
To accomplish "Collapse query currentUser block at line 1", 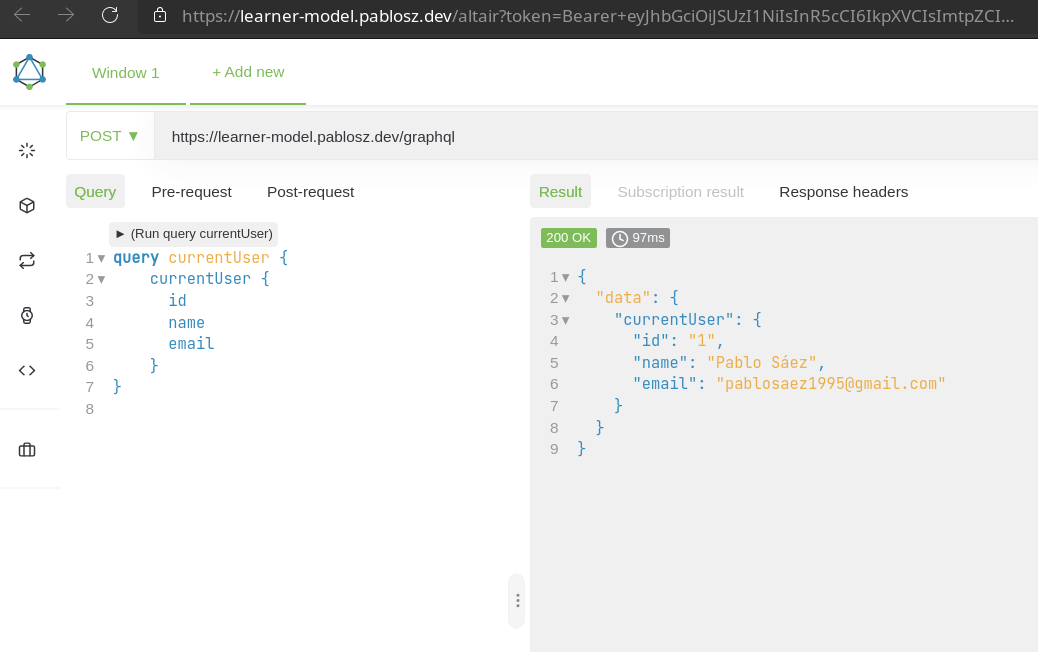I will pos(101,258).
